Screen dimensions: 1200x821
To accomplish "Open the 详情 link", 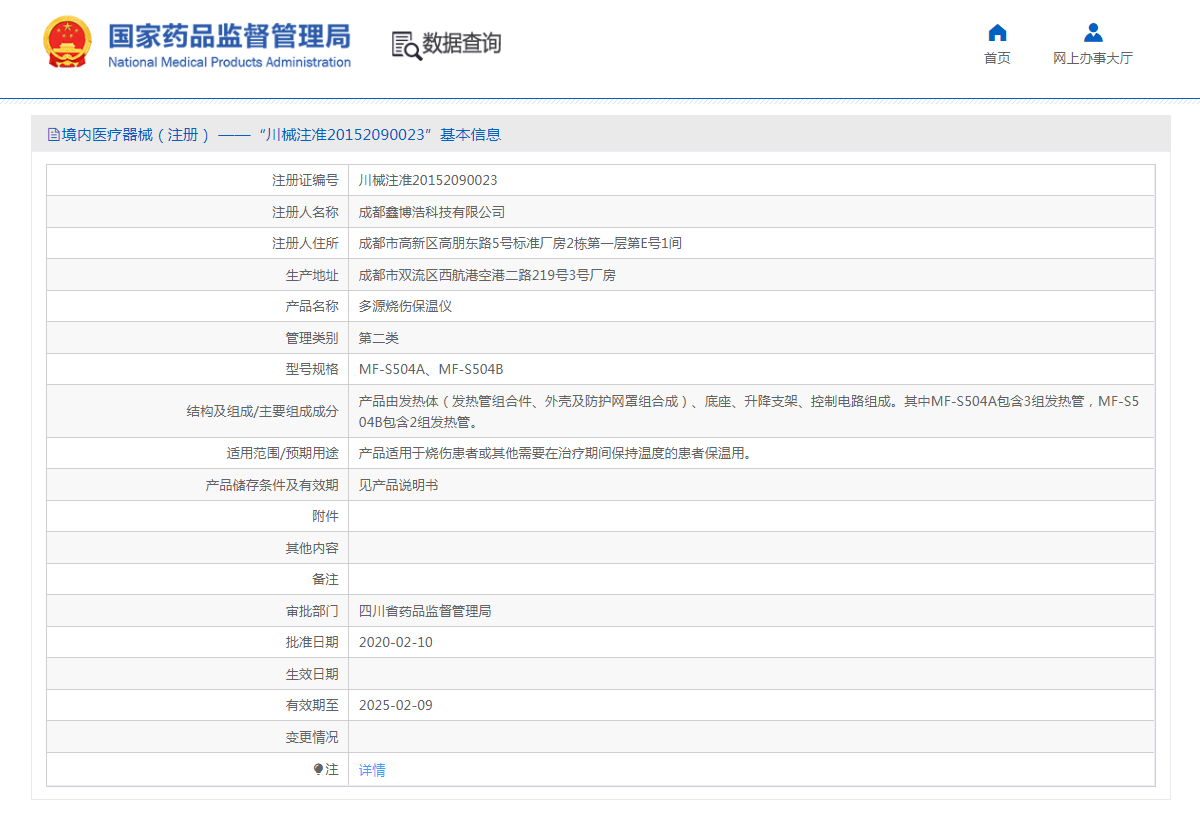I will tap(372, 770).
